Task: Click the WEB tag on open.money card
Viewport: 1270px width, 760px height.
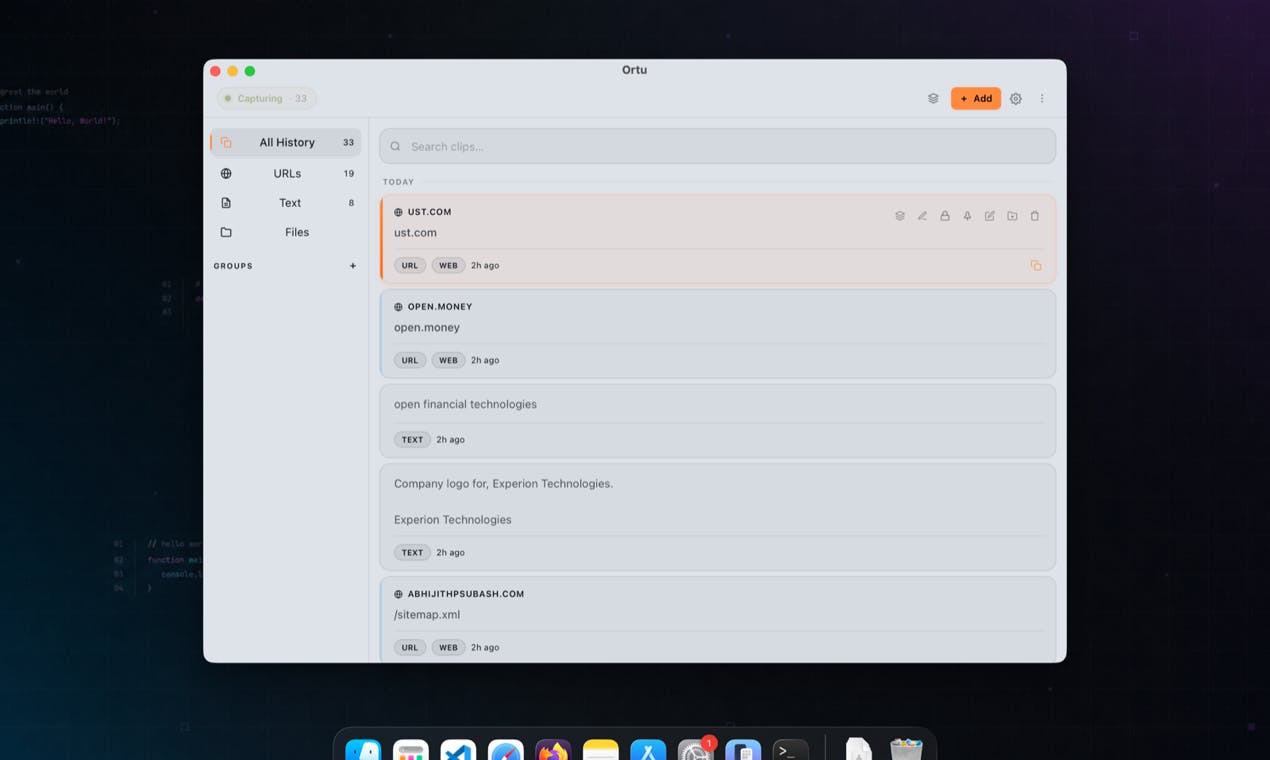Action: [x=448, y=360]
